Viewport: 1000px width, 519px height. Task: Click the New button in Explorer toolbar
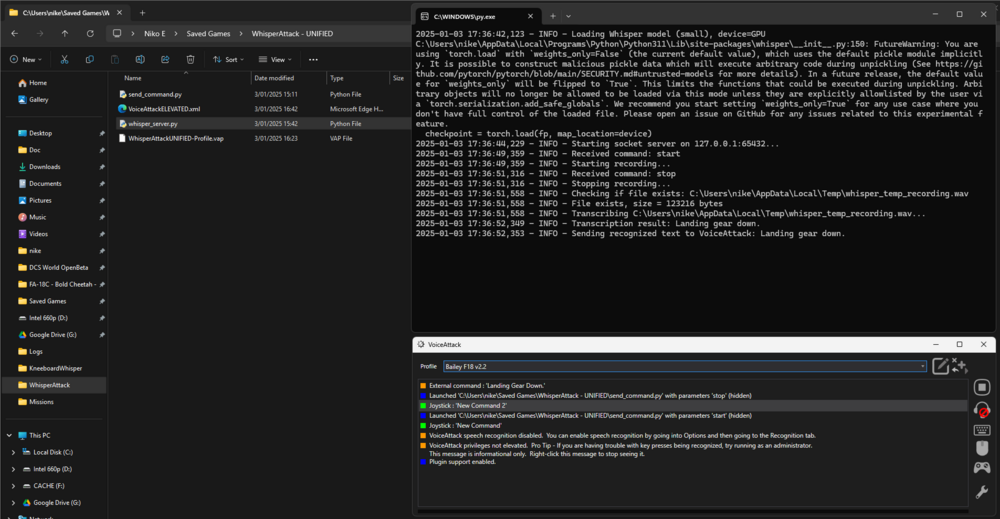(27, 59)
